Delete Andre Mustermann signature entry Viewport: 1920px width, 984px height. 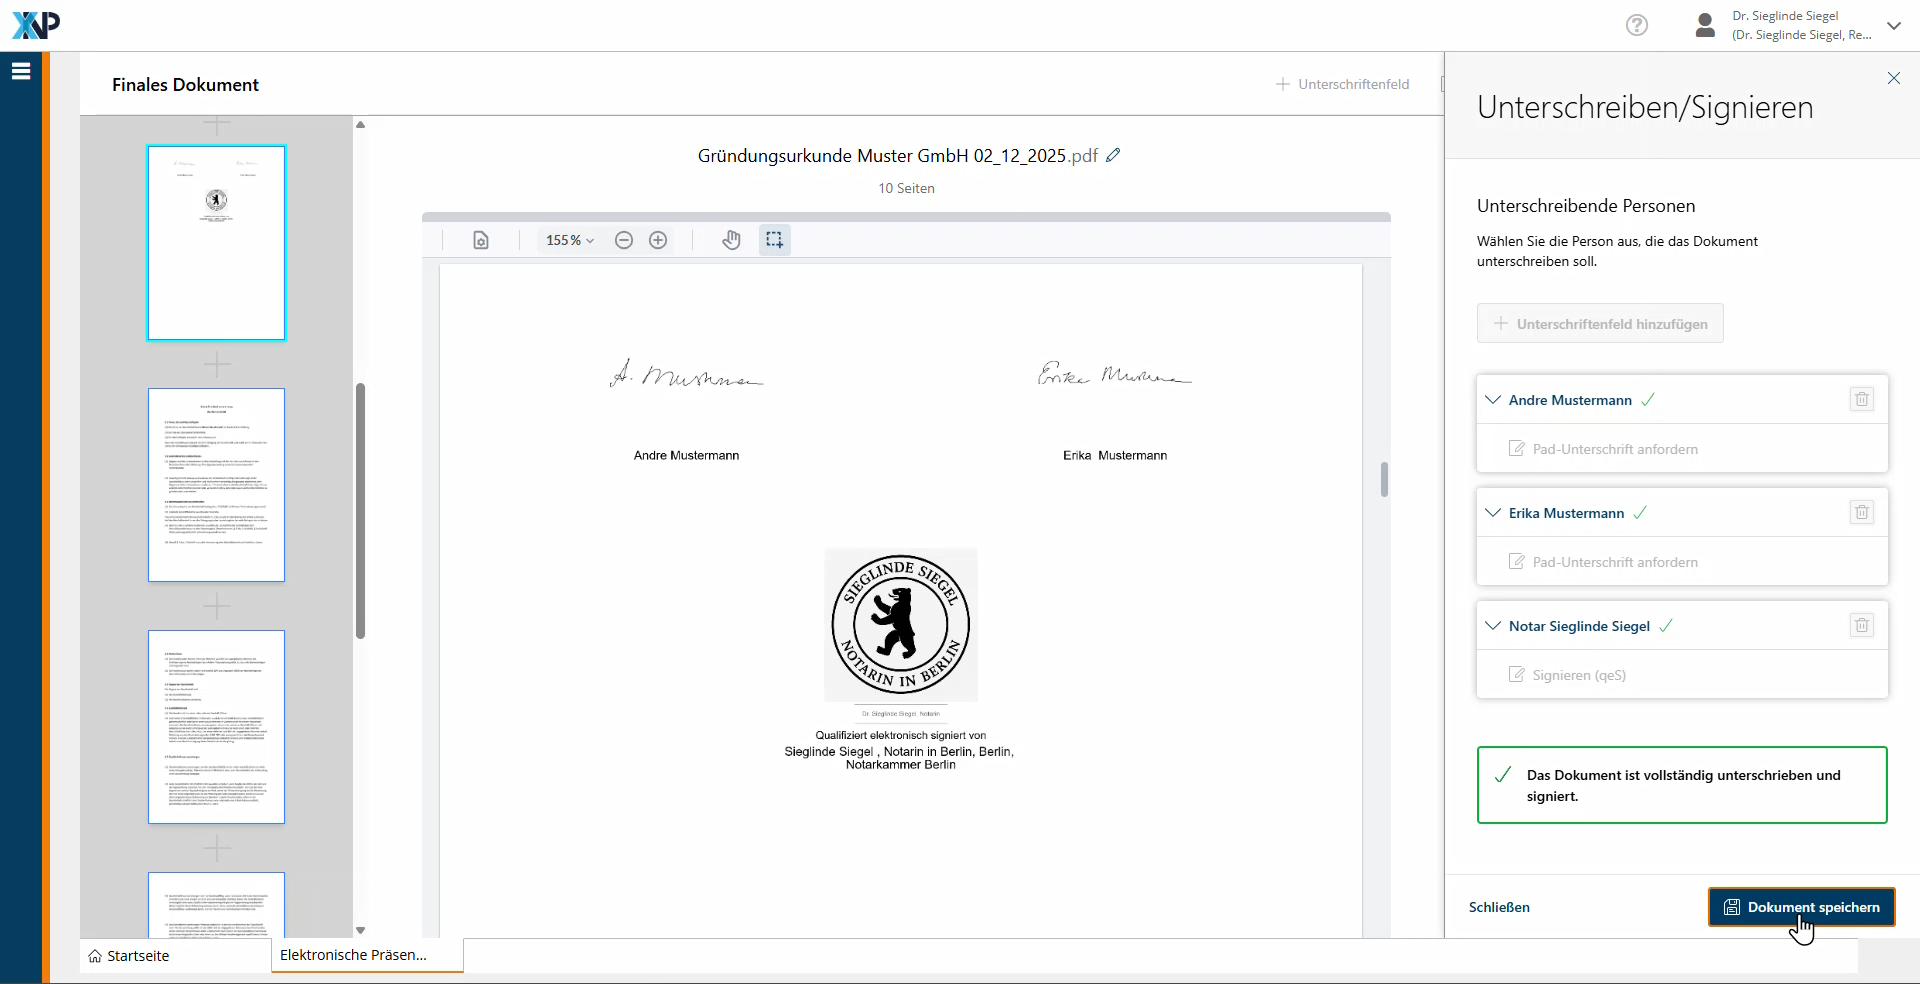(1861, 400)
